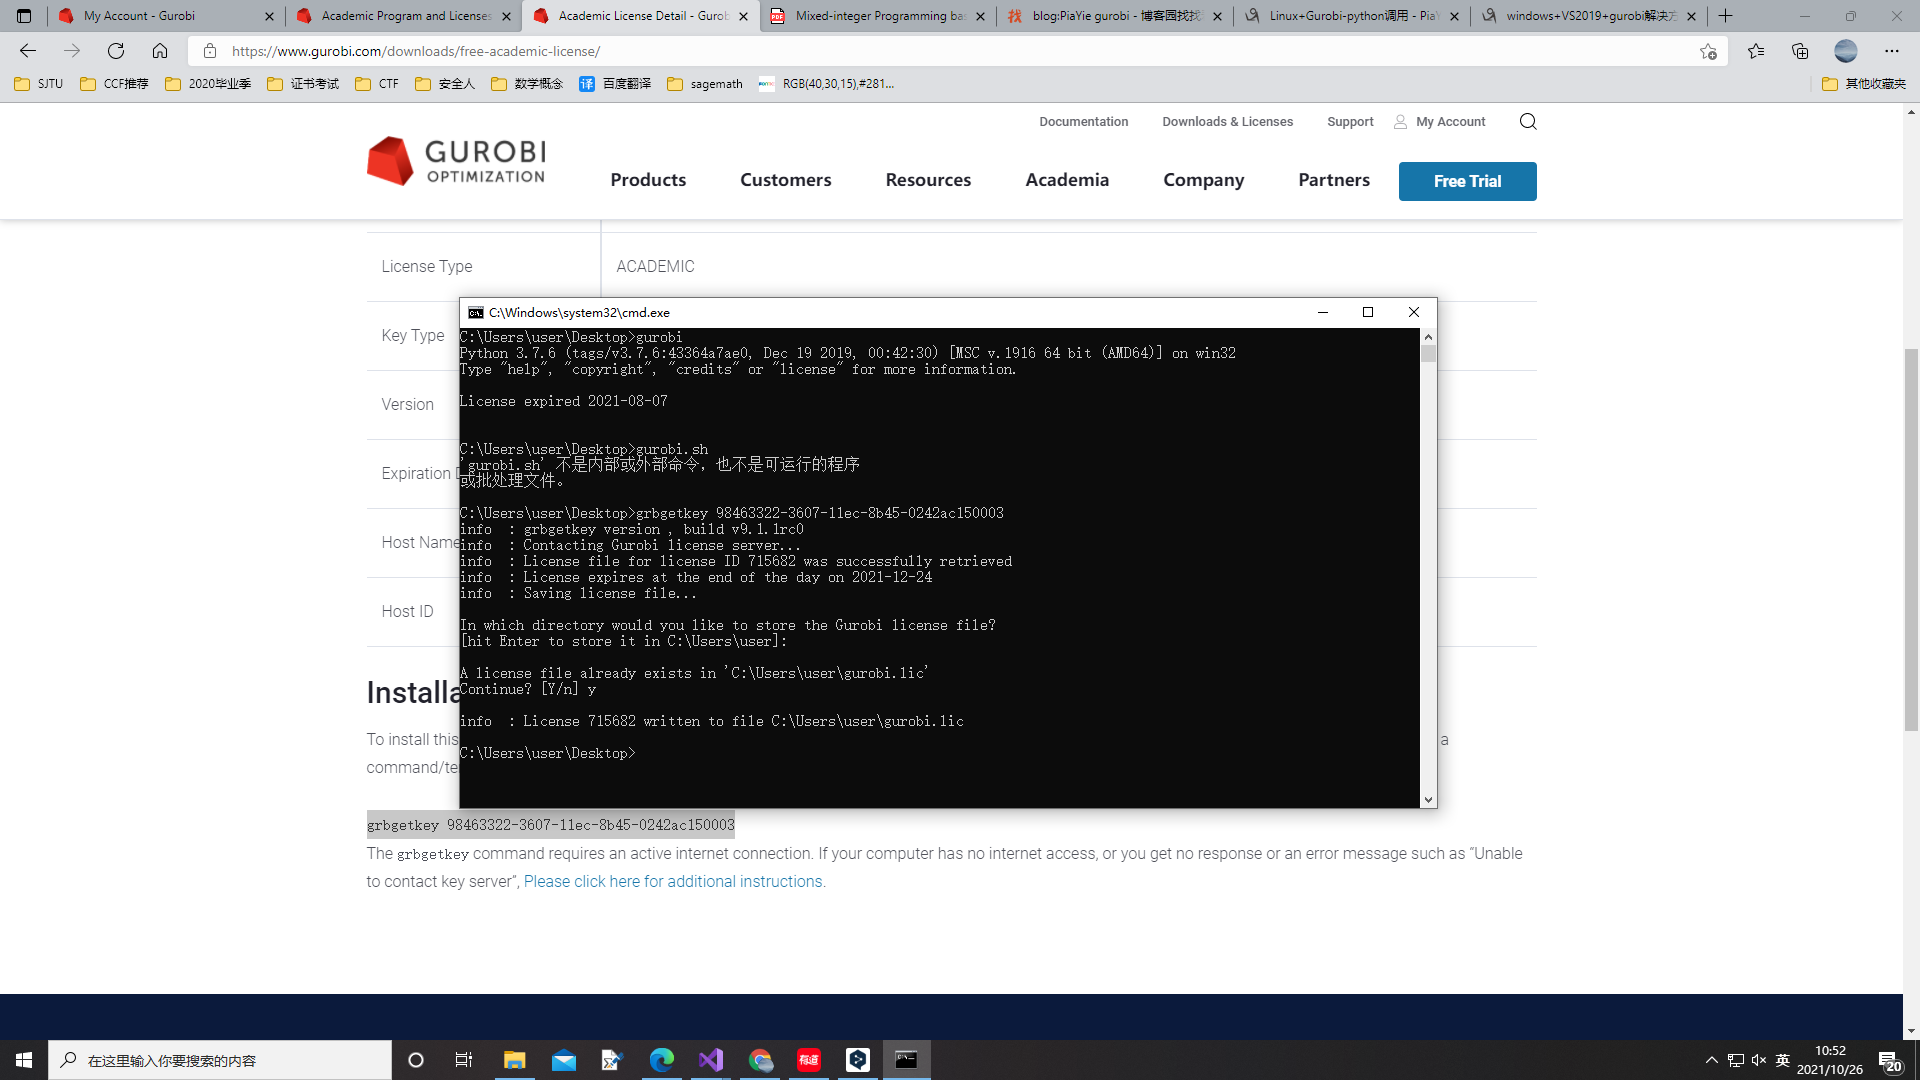Viewport: 1920px width, 1080px height.
Task: Switch to Academic Program and Licenses tab
Action: tap(403, 16)
